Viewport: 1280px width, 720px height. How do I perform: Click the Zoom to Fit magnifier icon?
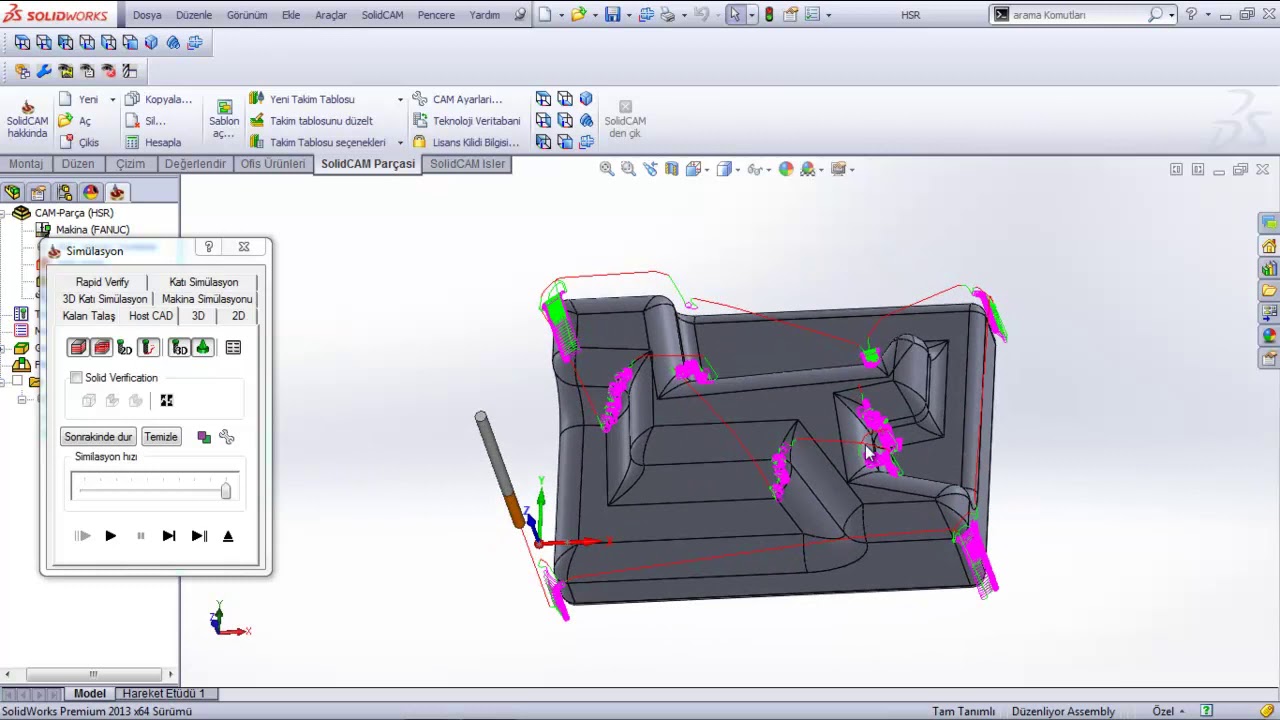tap(606, 169)
